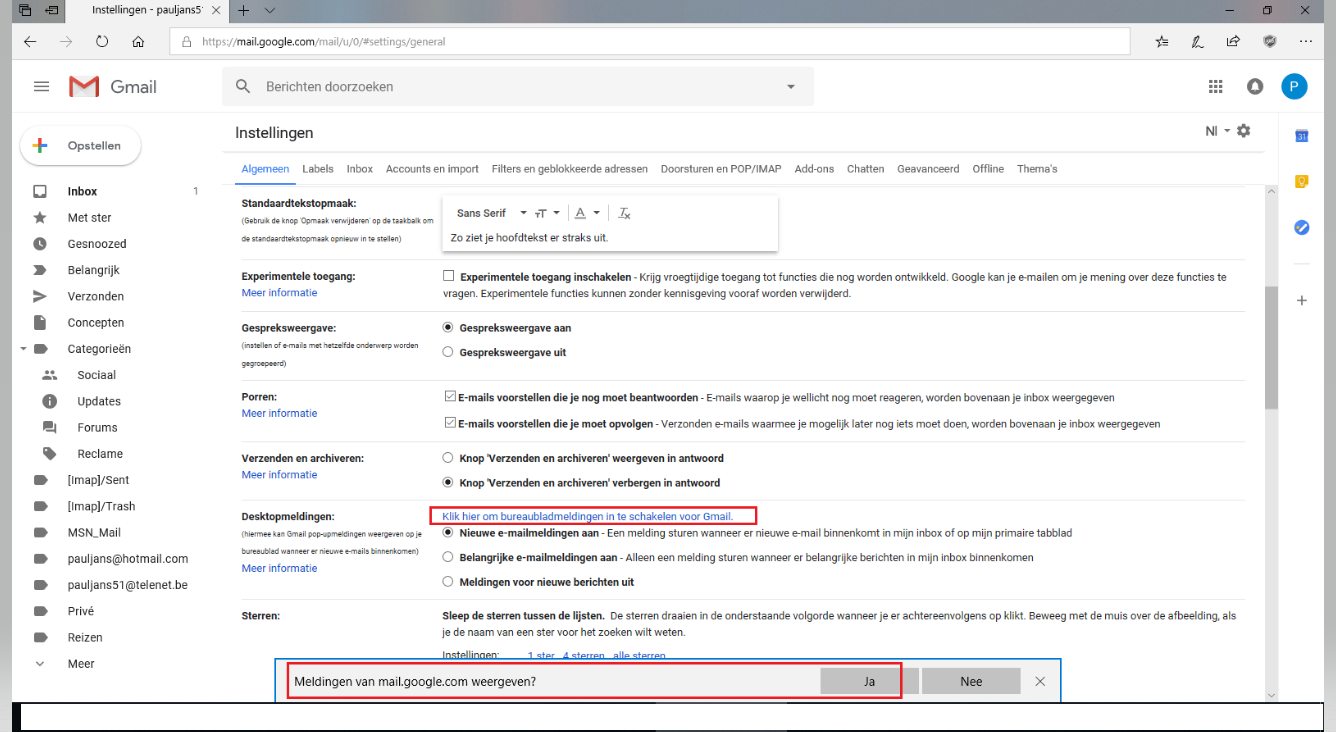Viewport: 1336px width, 732px height.
Task: Open the text size dropdown
Action: pyautogui.click(x=546, y=213)
